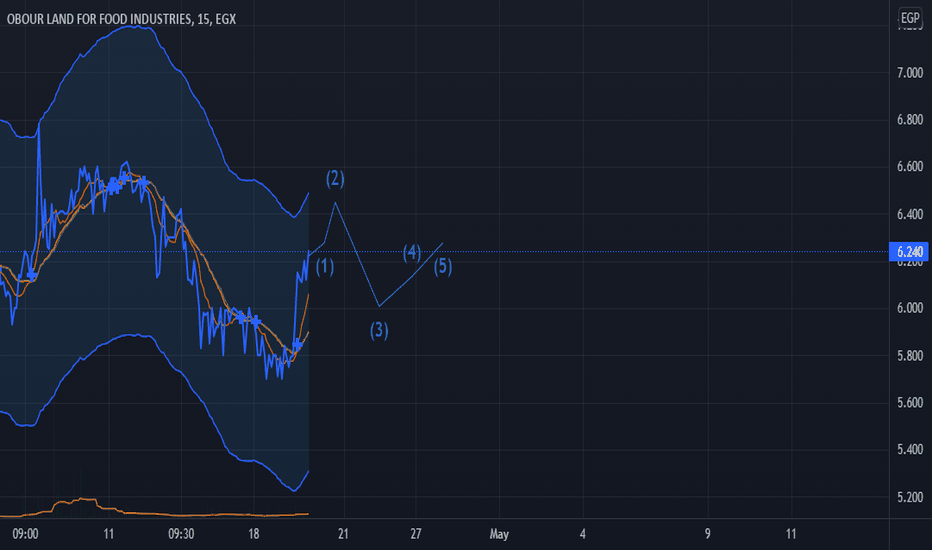The height and width of the screenshot is (550, 932).
Task: Click the 5.600 price axis label
Action: pyautogui.click(x=910, y=403)
